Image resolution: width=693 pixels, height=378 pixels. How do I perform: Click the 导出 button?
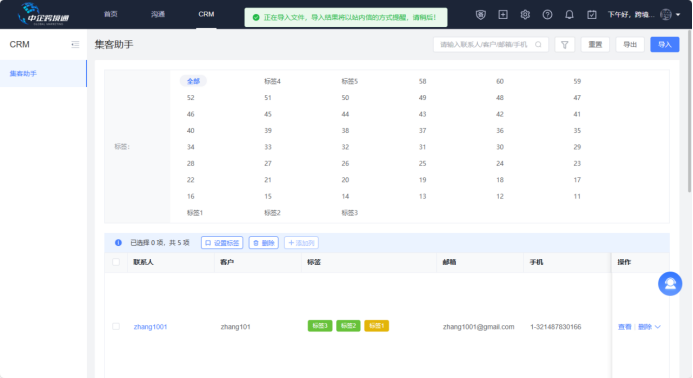(x=630, y=44)
